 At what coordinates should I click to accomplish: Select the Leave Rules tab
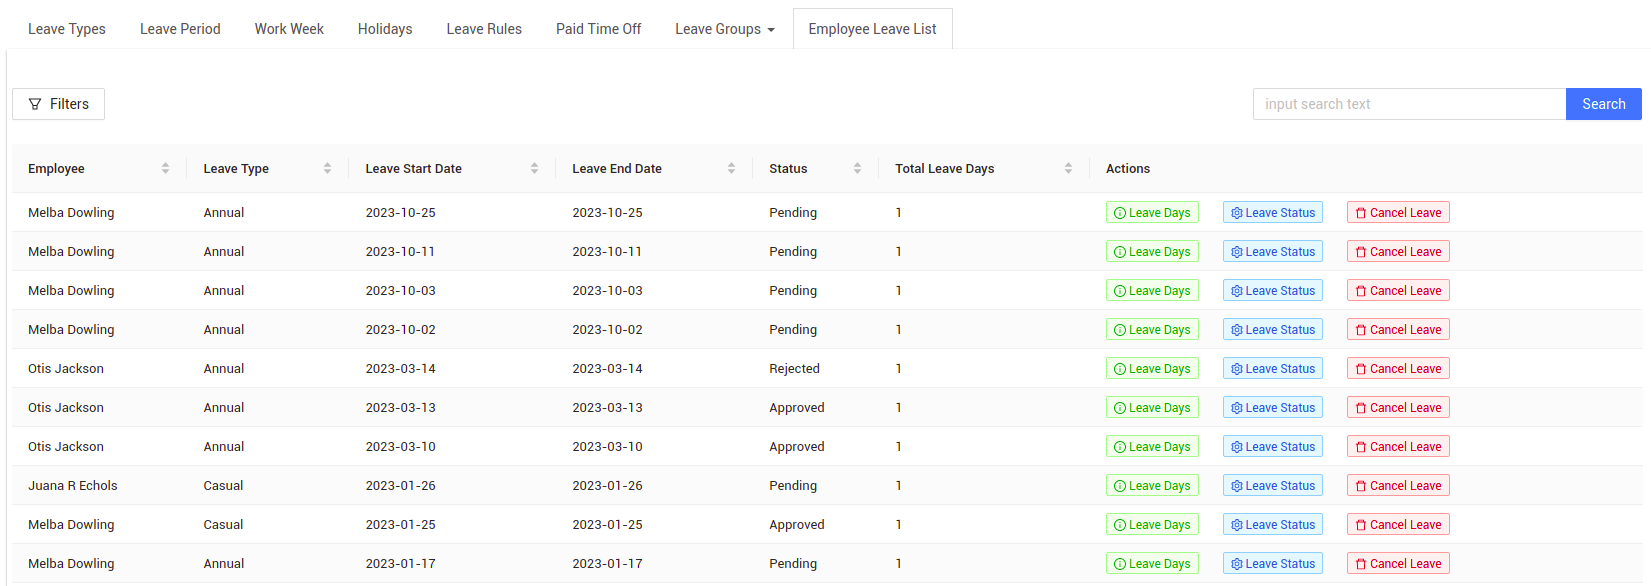484,29
